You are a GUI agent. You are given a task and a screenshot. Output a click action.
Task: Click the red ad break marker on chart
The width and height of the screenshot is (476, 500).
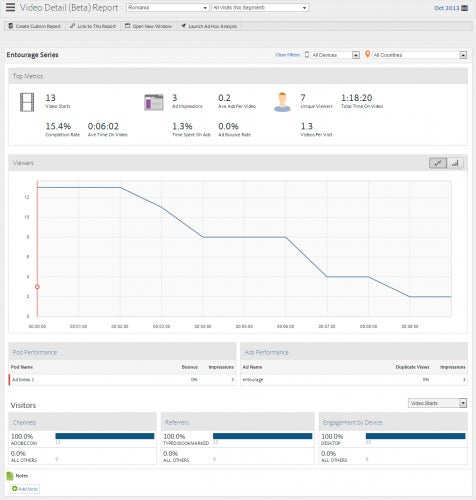pyautogui.click(x=37, y=287)
